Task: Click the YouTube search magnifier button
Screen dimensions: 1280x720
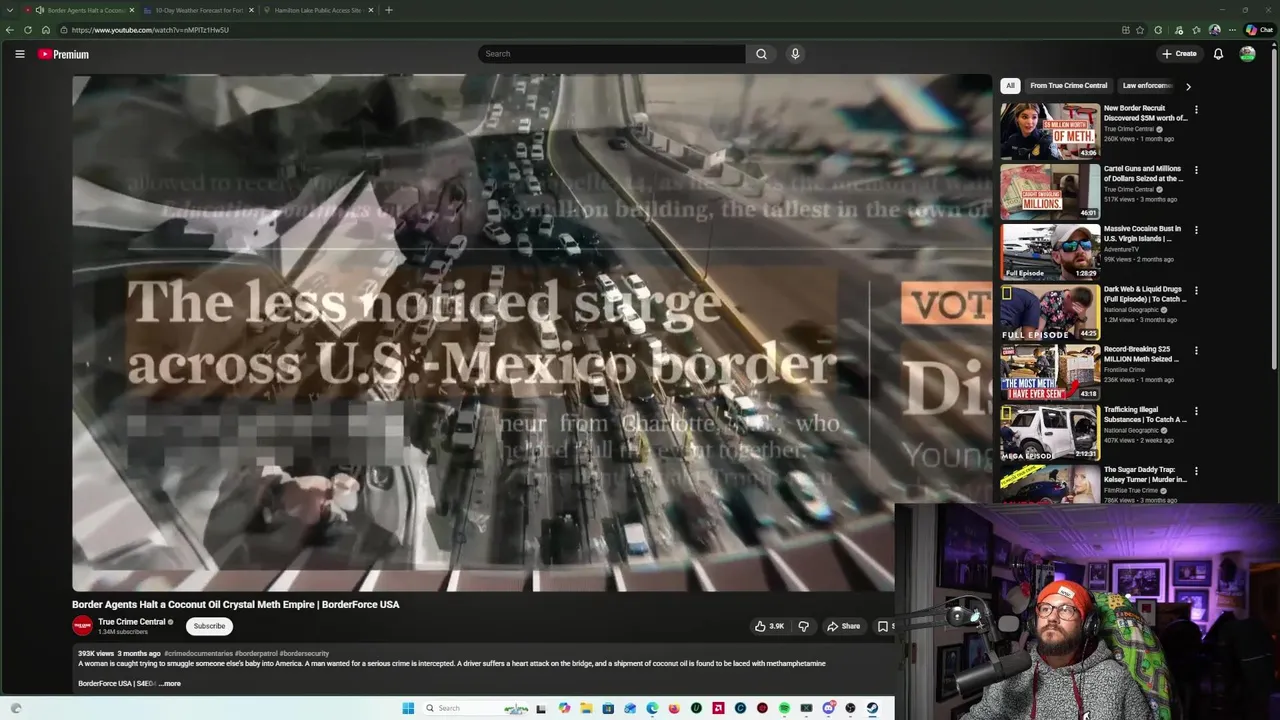Action: 761,54
